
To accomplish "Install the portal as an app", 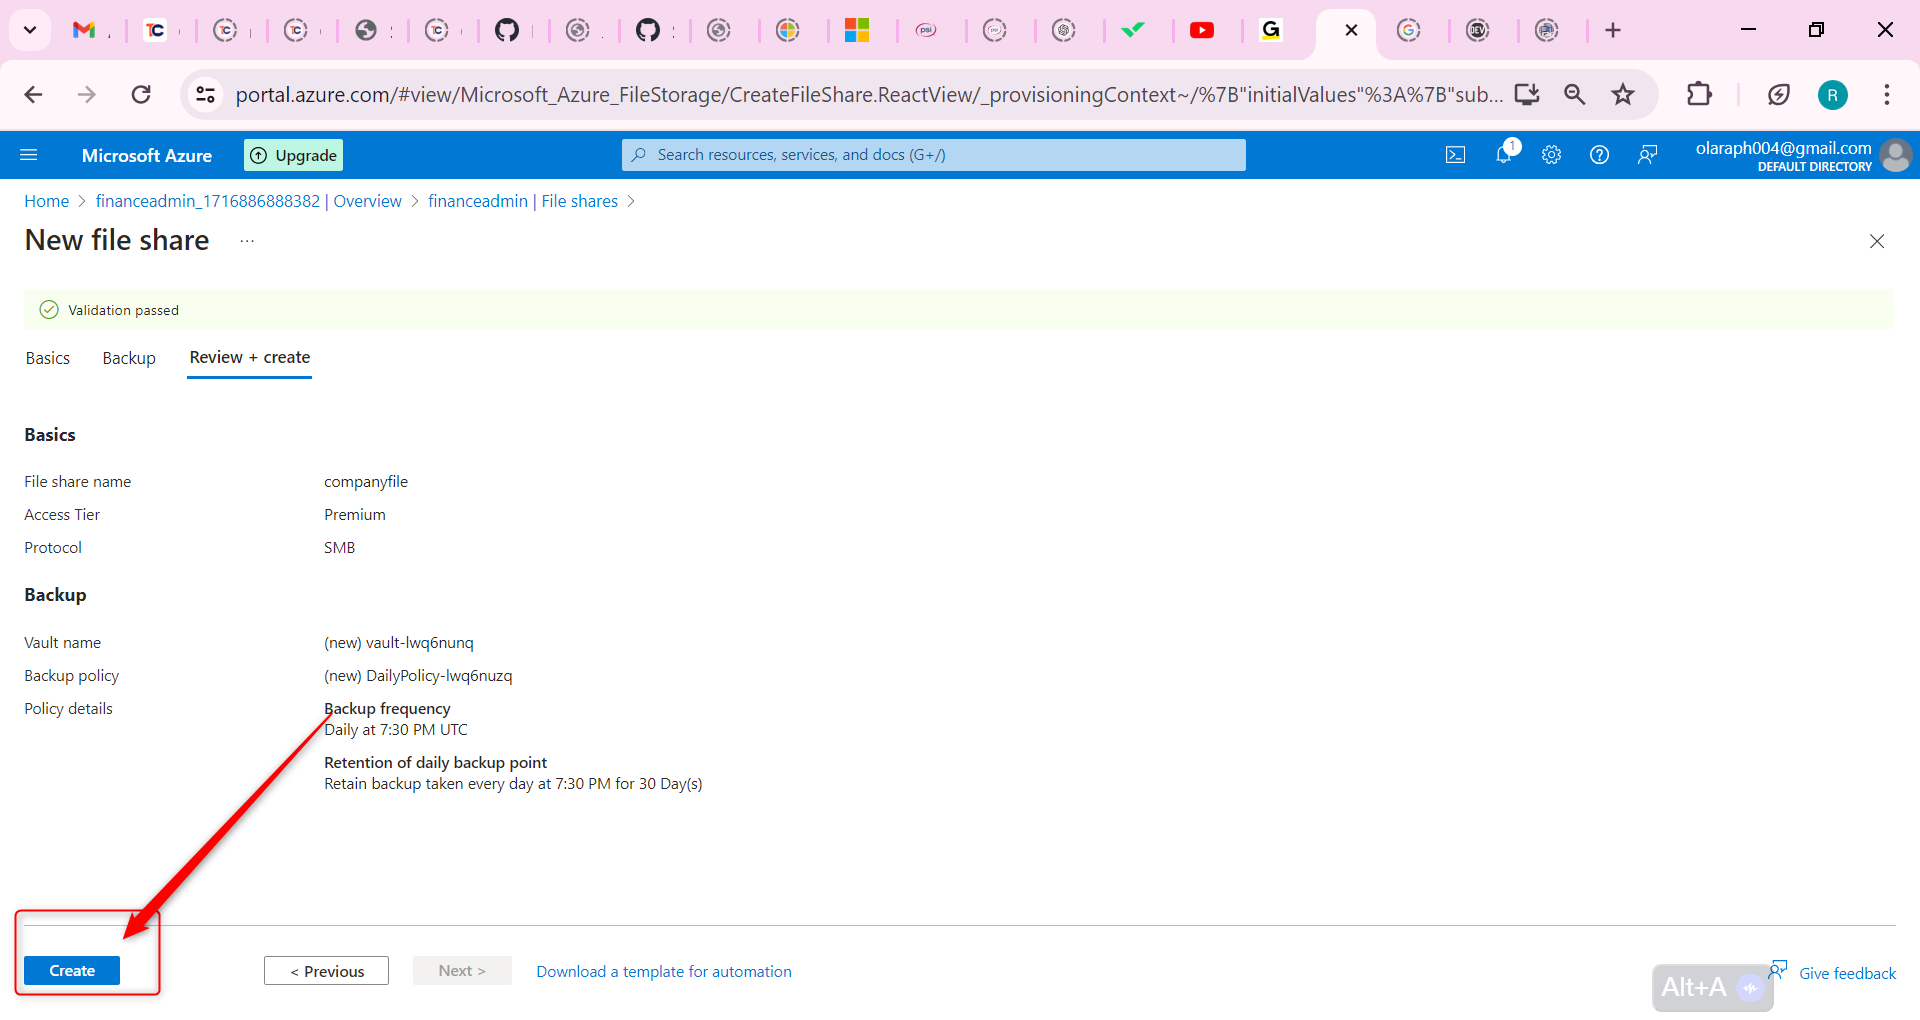I will [x=1527, y=95].
